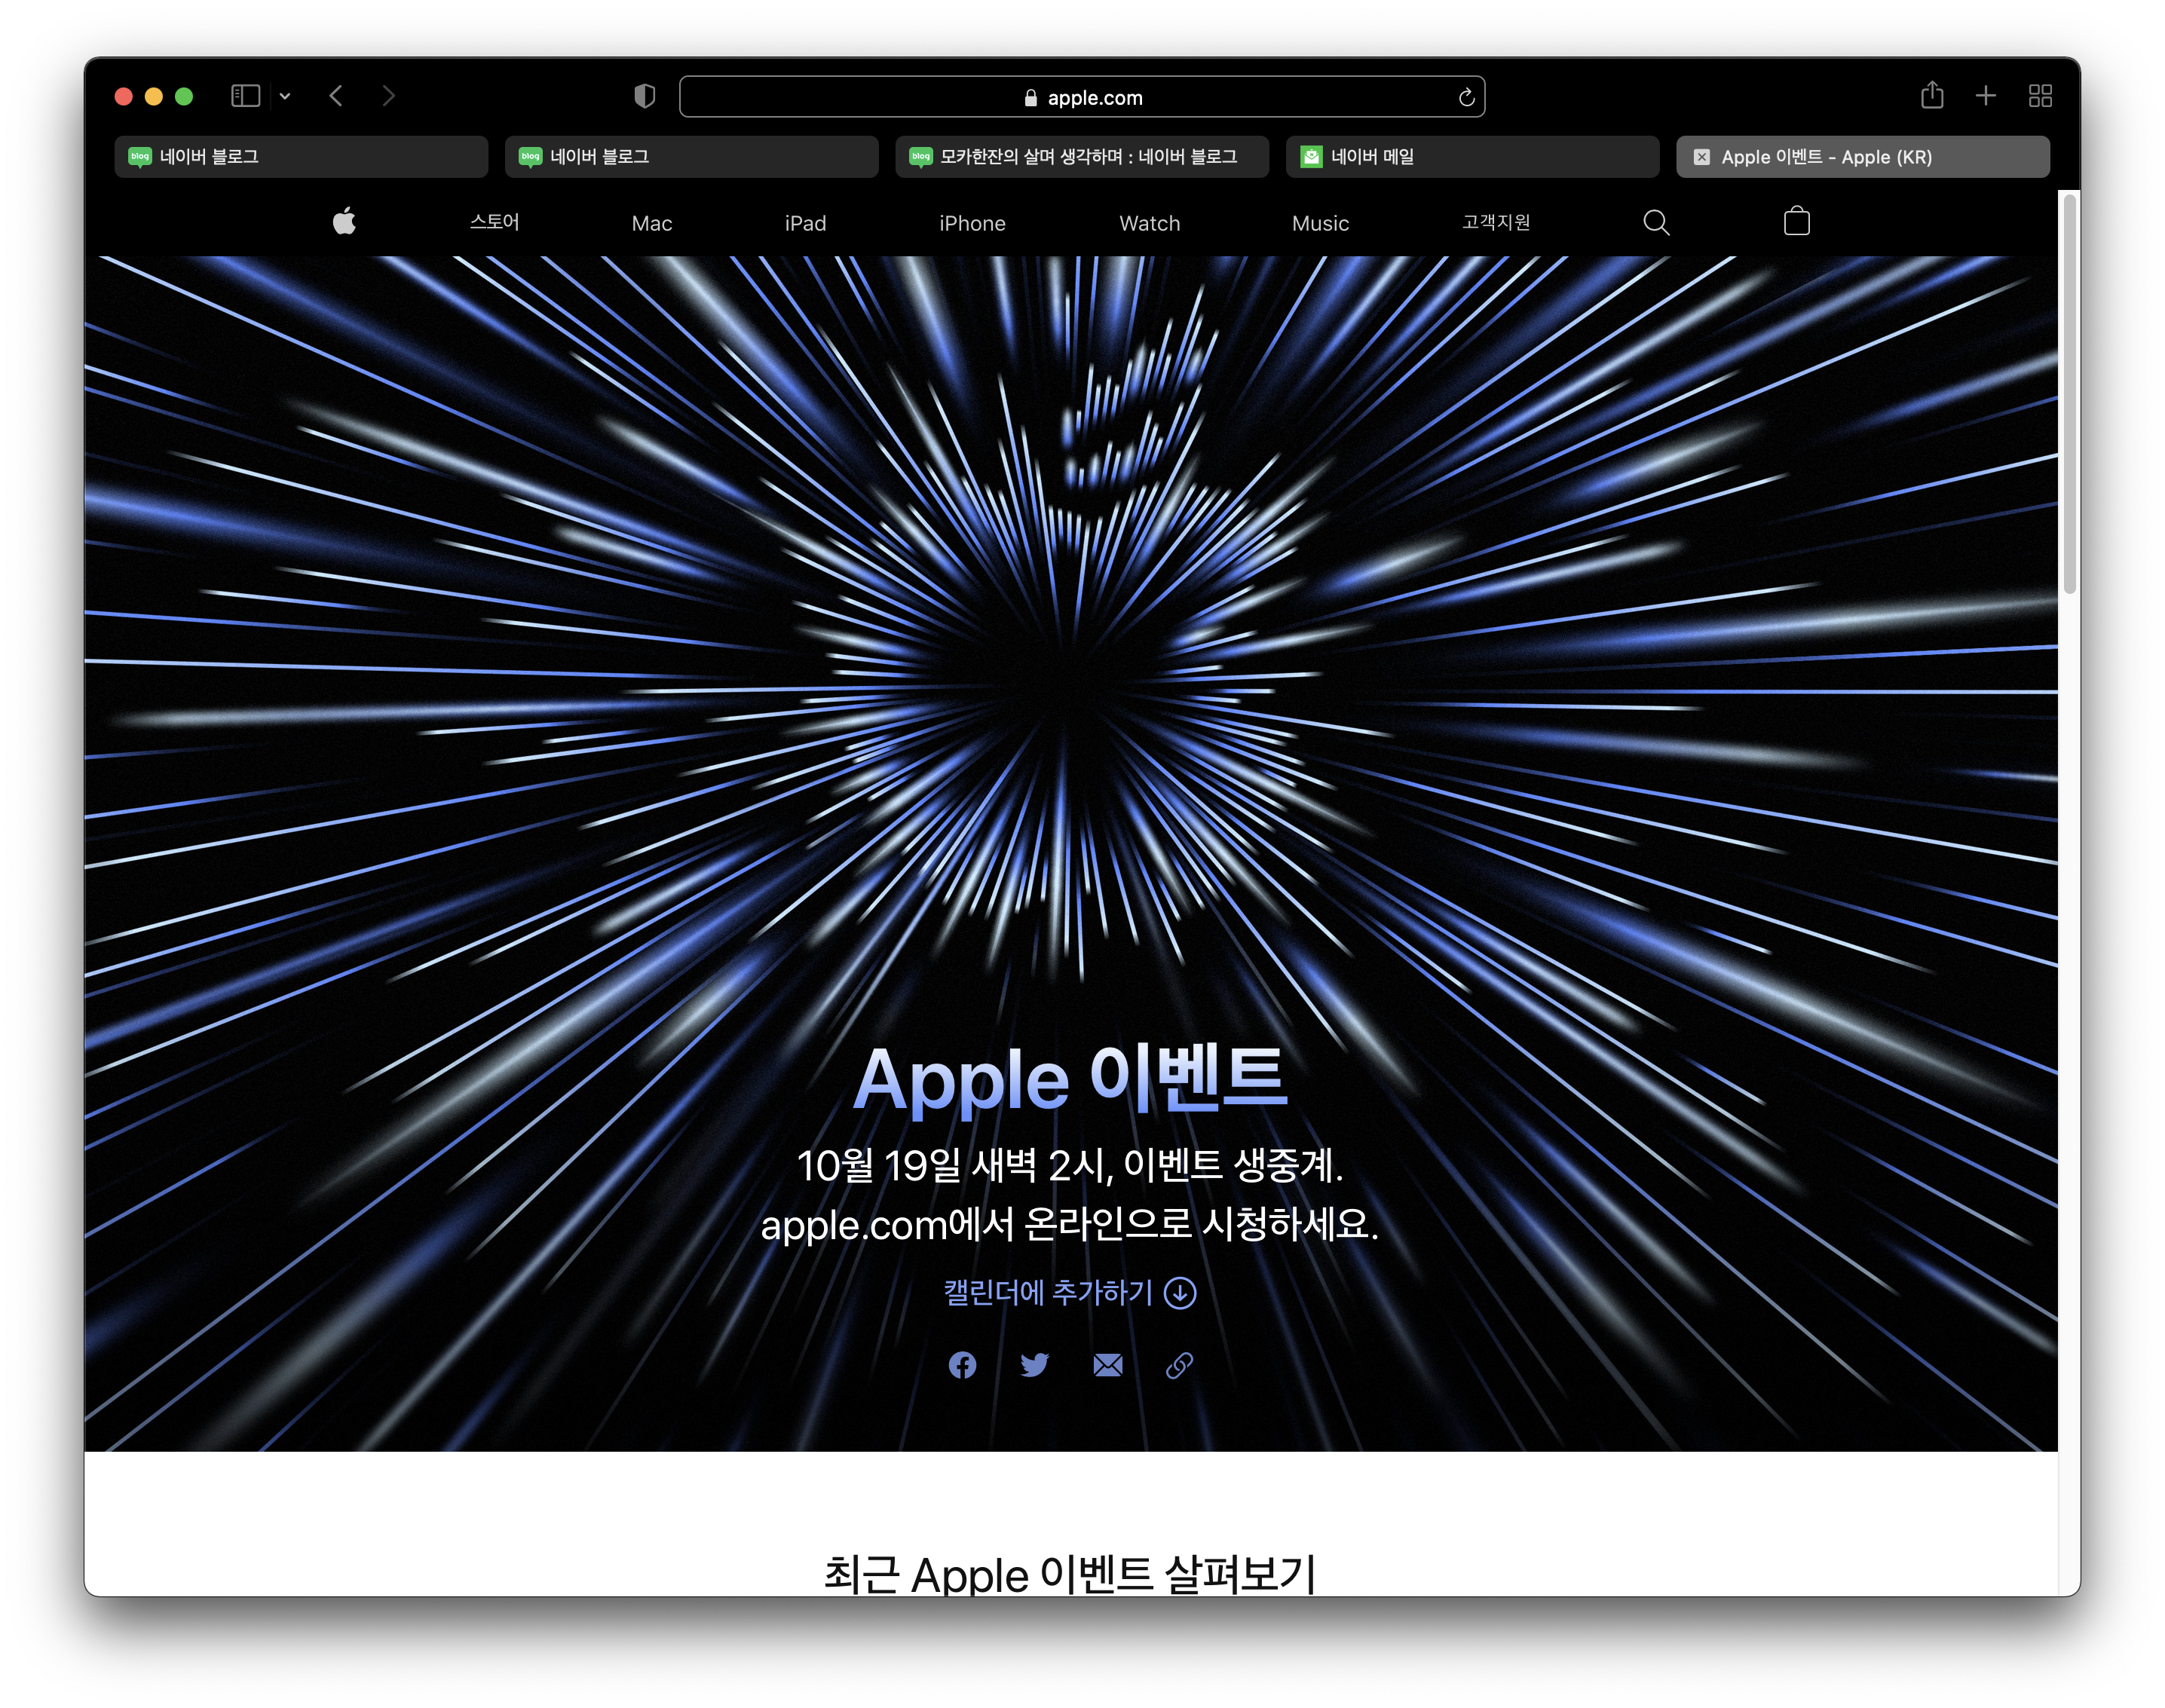The image size is (2165, 1708).
Task: Go back with the left arrow
Action: [337, 96]
